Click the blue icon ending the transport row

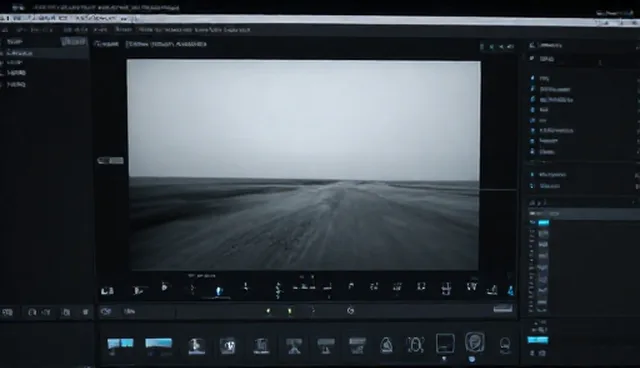[510, 290]
